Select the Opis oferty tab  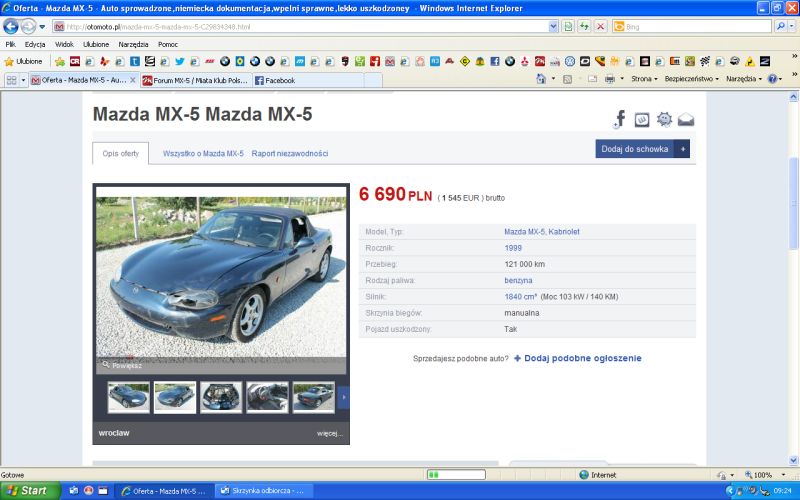click(120, 154)
